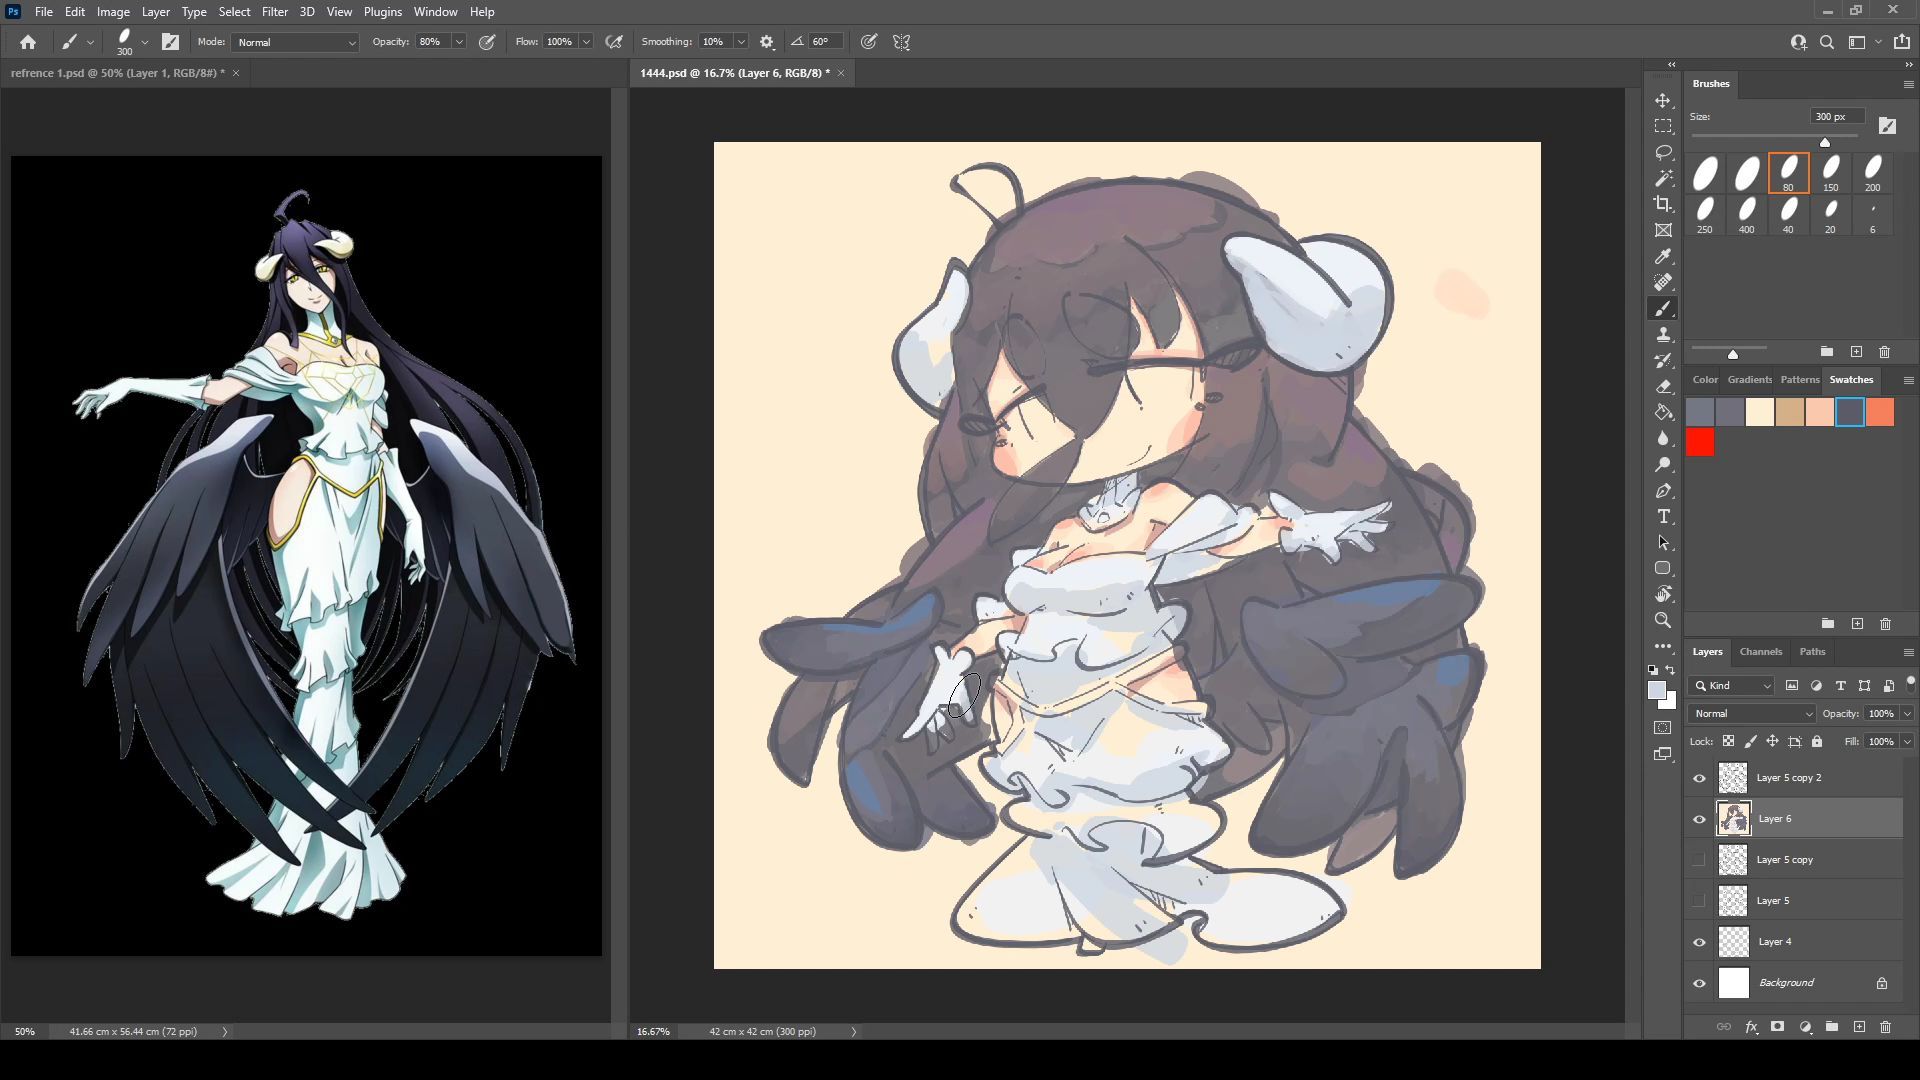Select the 6 brush preset
The image size is (1920, 1080).
click(1872, 215)
